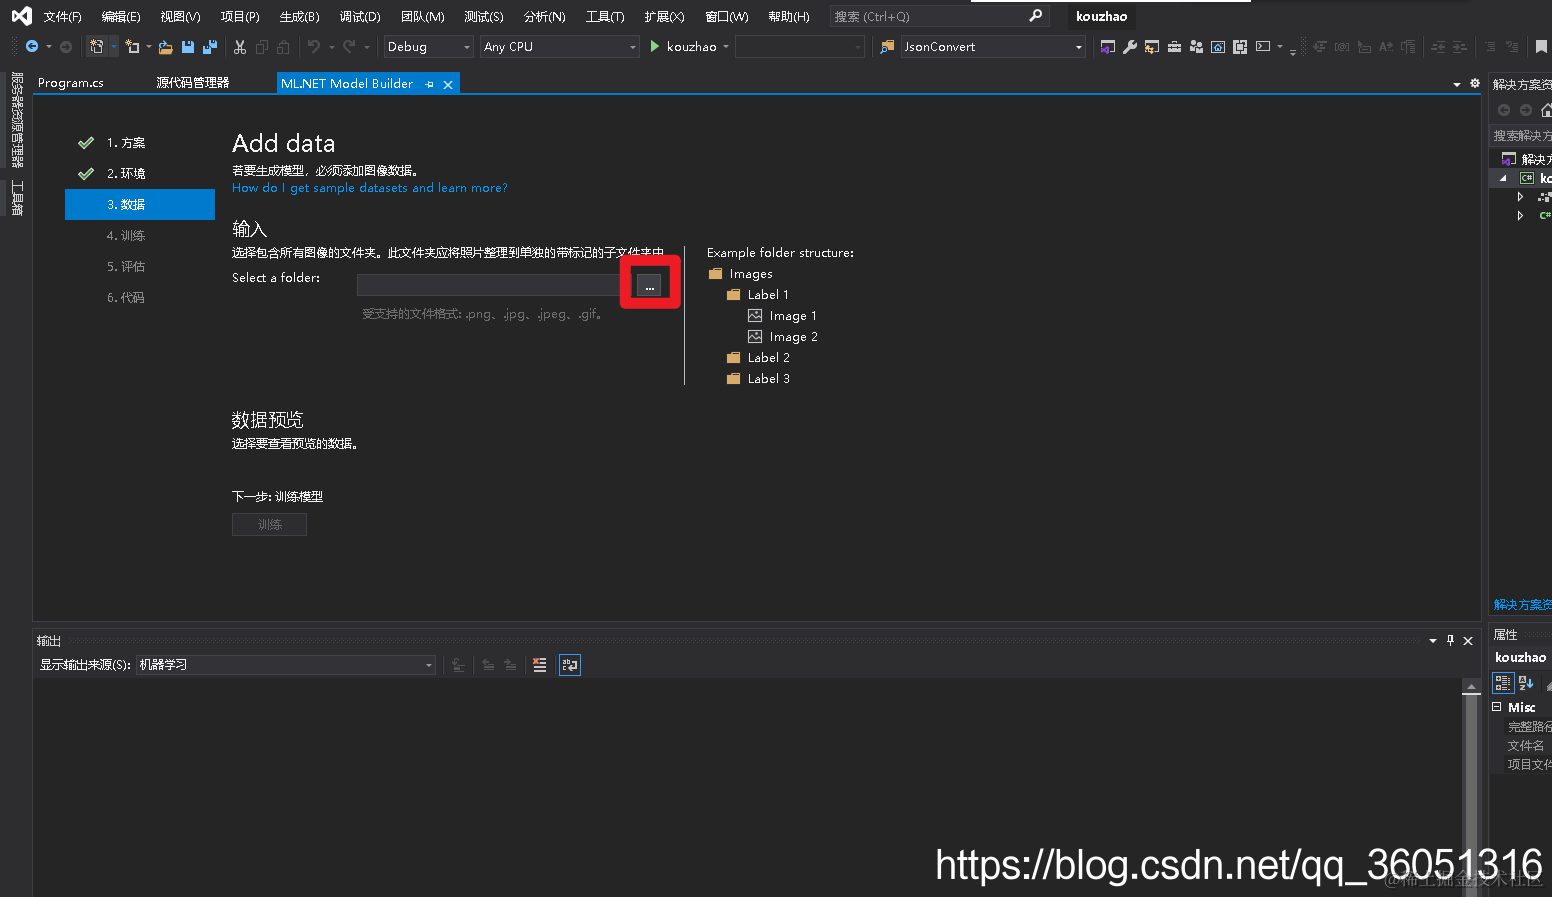Image resolution: width=1552 pixels, height=897 pixels.
Task: Click the 解决方案资源管理器 link tab at panel bottom
Action: 1522,605
